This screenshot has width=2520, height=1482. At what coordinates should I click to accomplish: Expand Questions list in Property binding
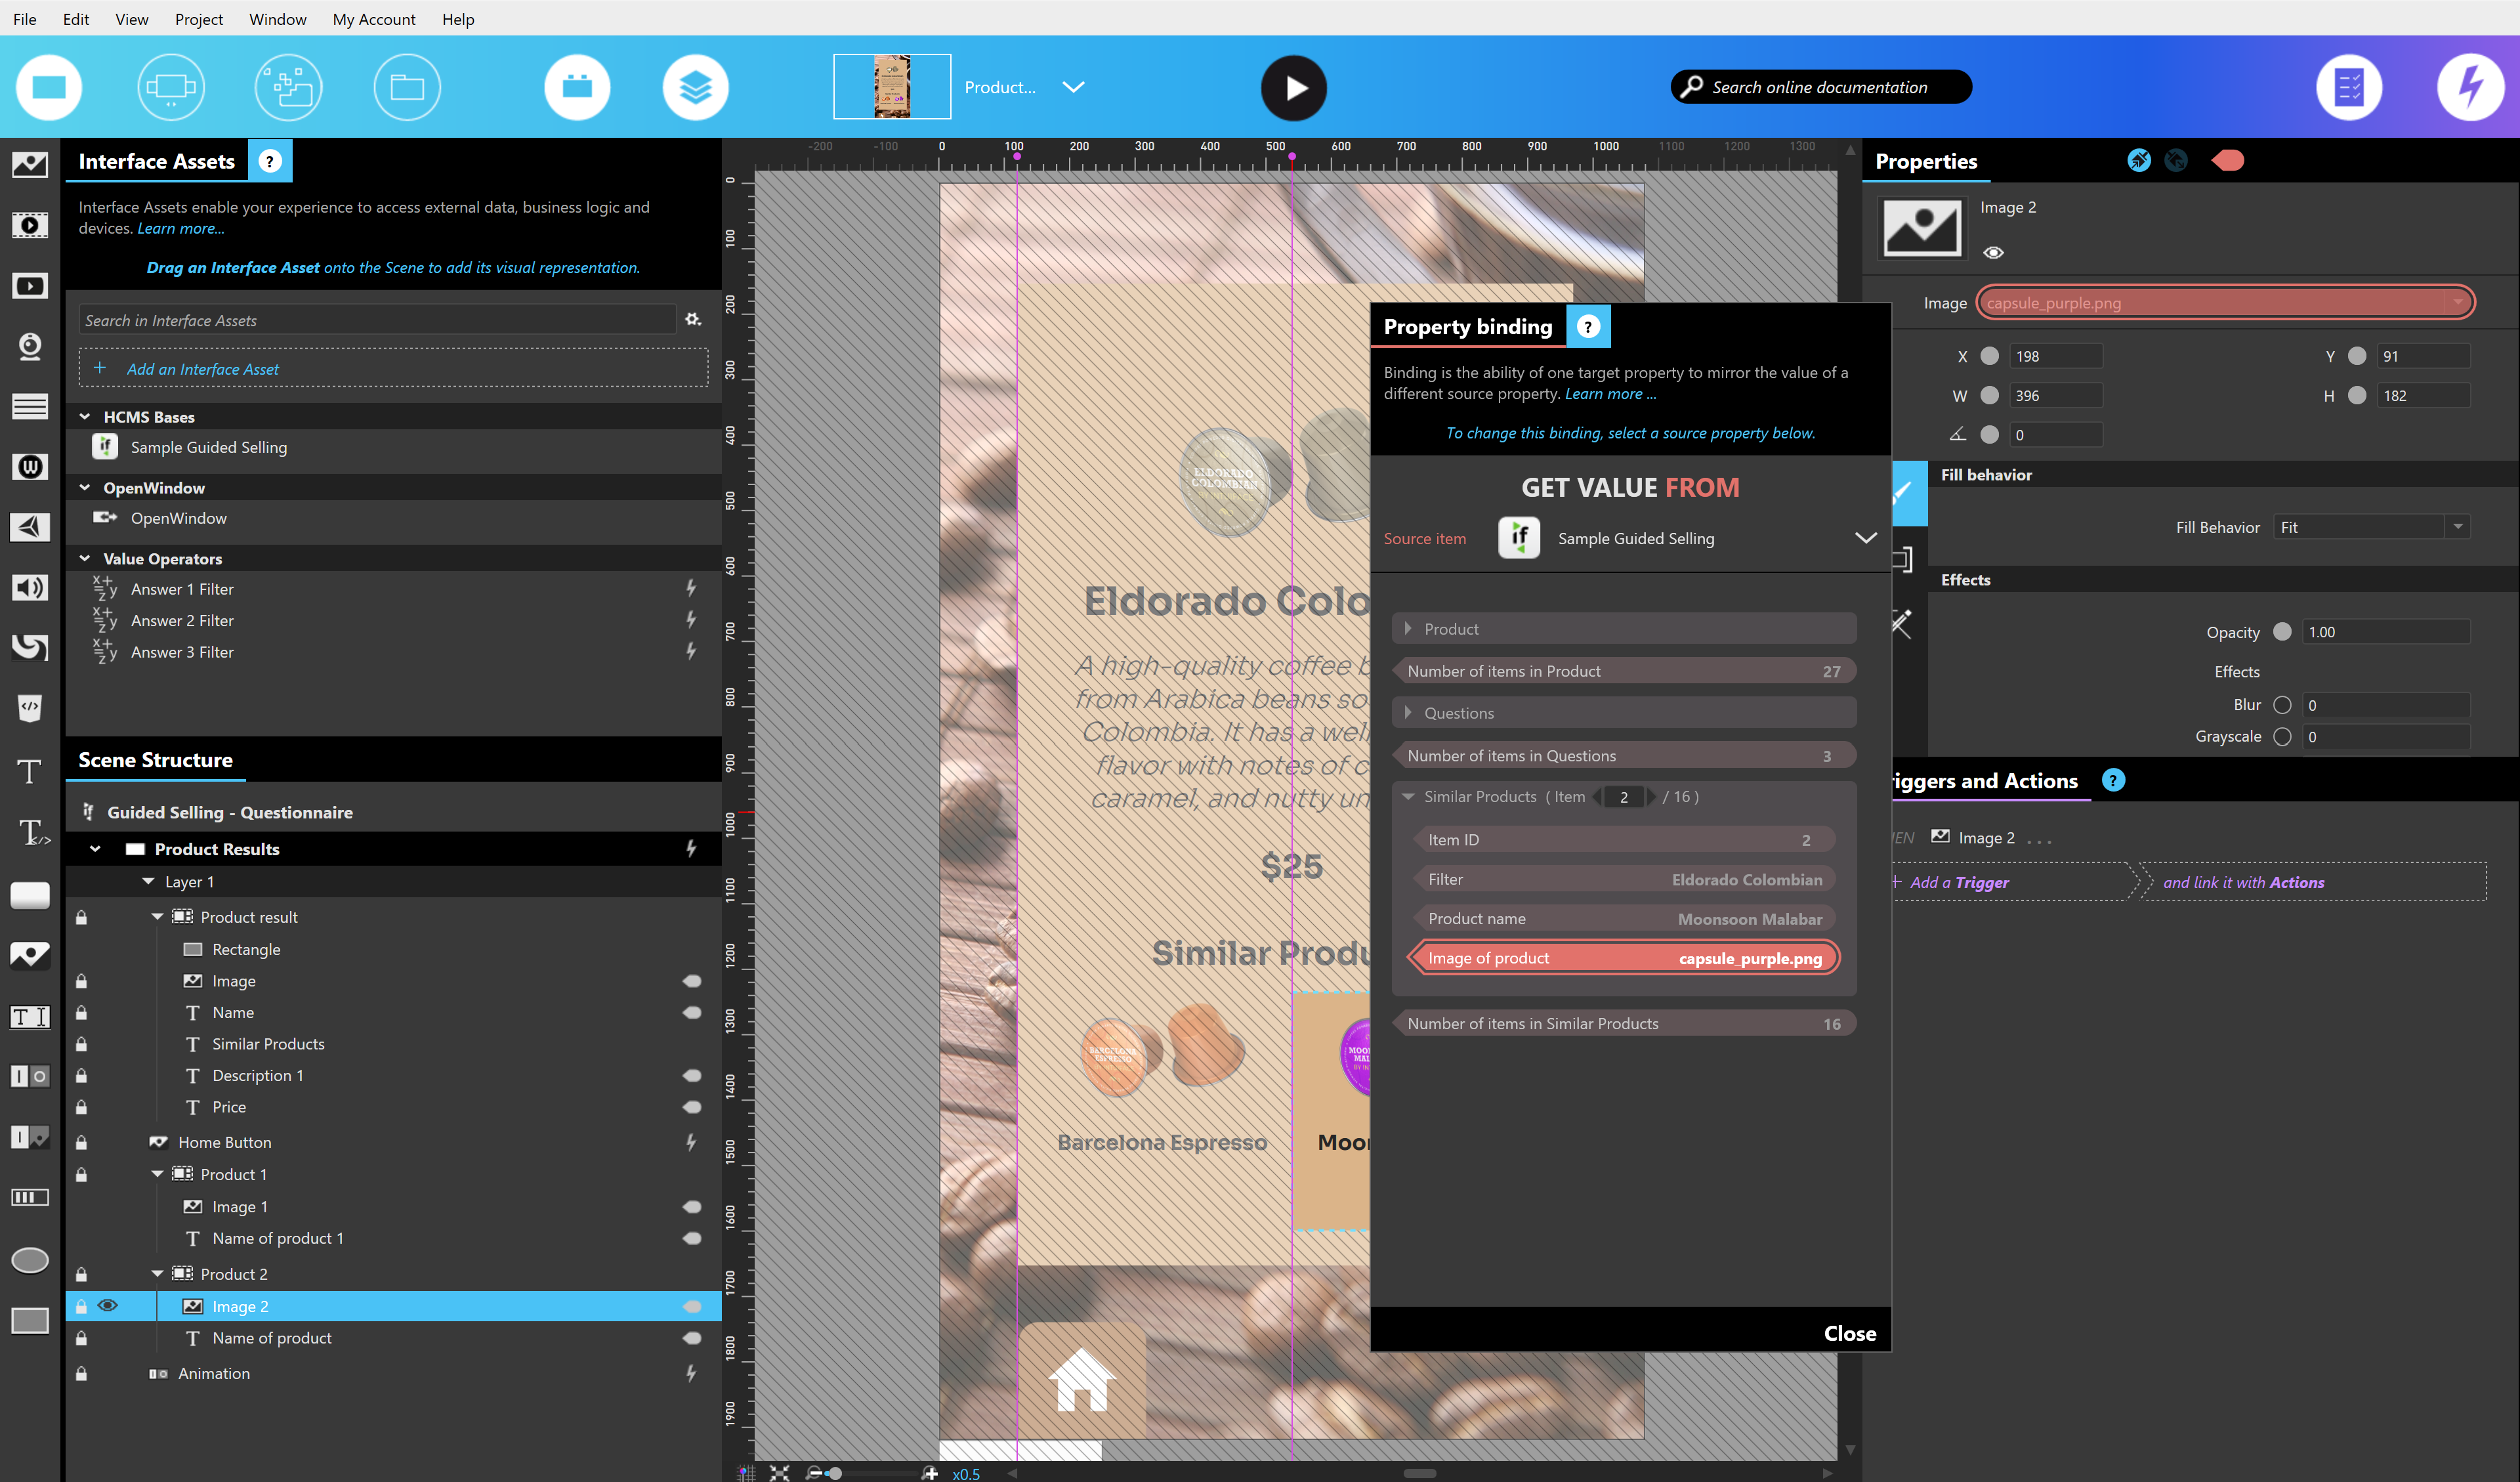click(1408, 712)
